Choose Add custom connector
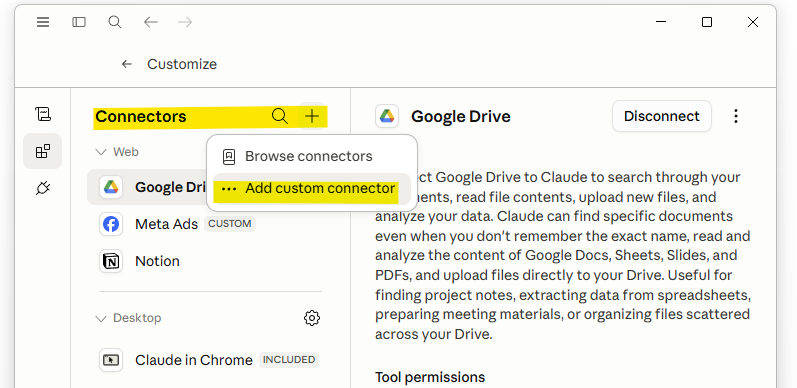This screenshot has width=797, height=388. 312,189
